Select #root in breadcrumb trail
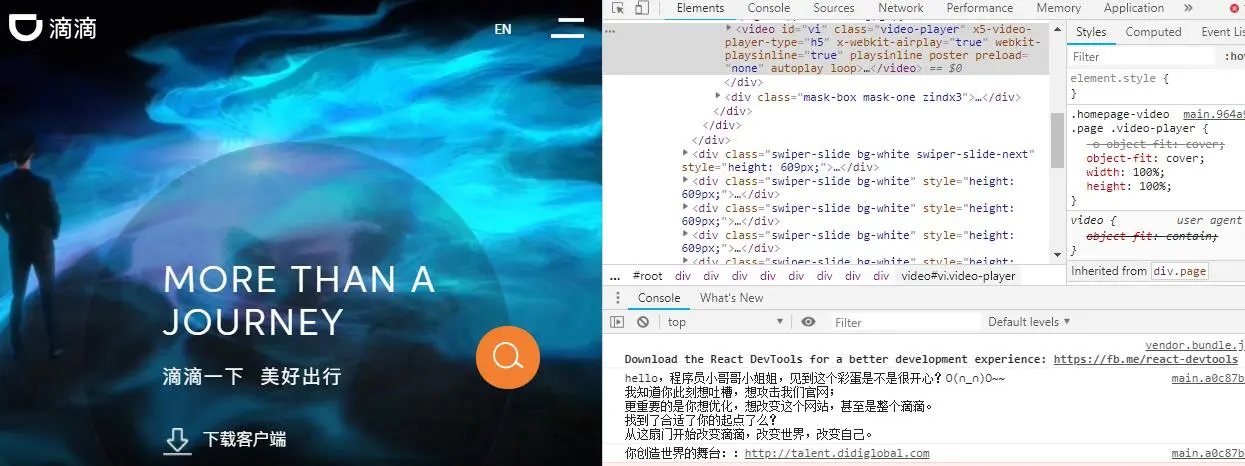1245x466 pixels. click(648, 276)
